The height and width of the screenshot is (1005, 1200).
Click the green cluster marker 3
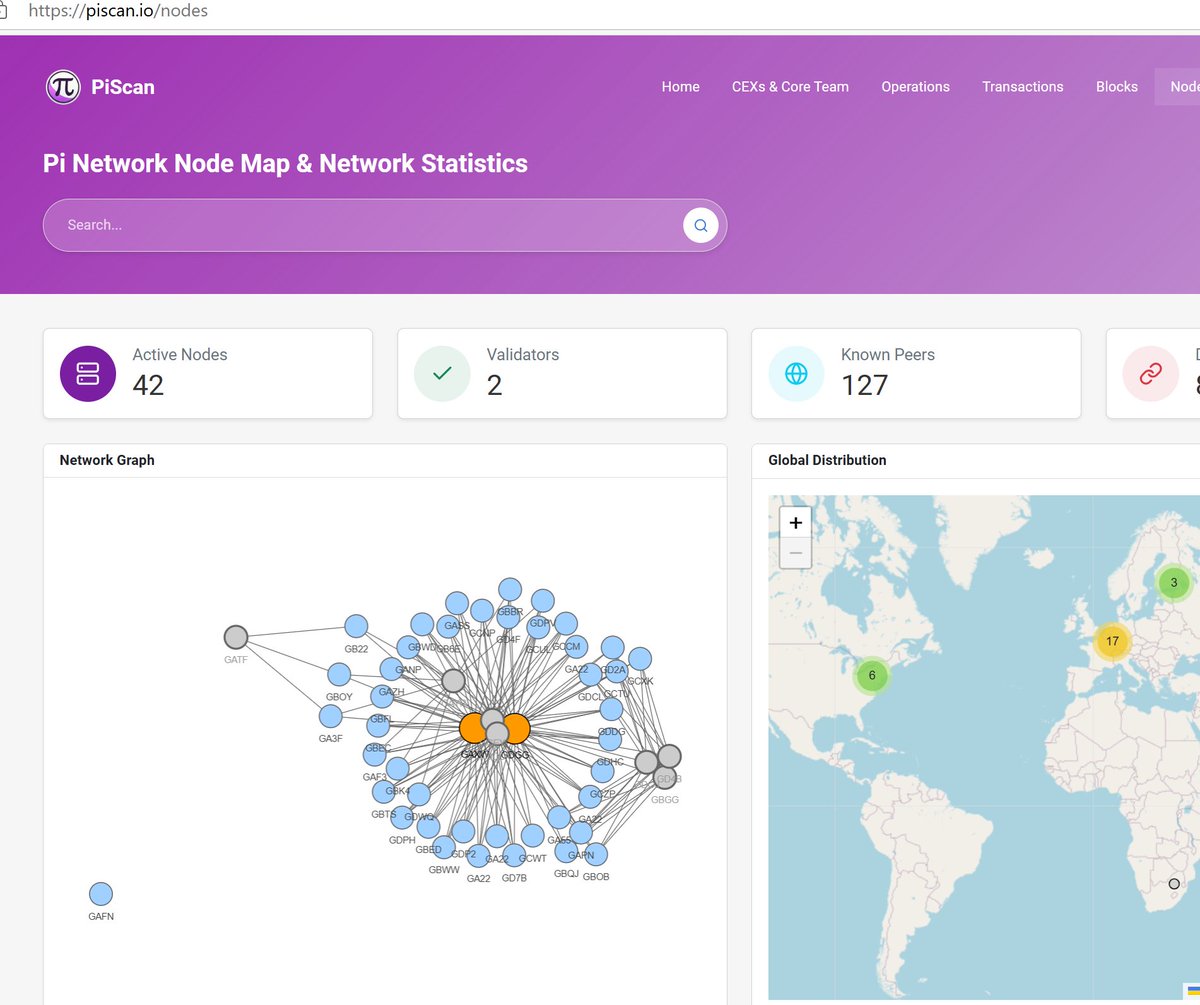1174,582
